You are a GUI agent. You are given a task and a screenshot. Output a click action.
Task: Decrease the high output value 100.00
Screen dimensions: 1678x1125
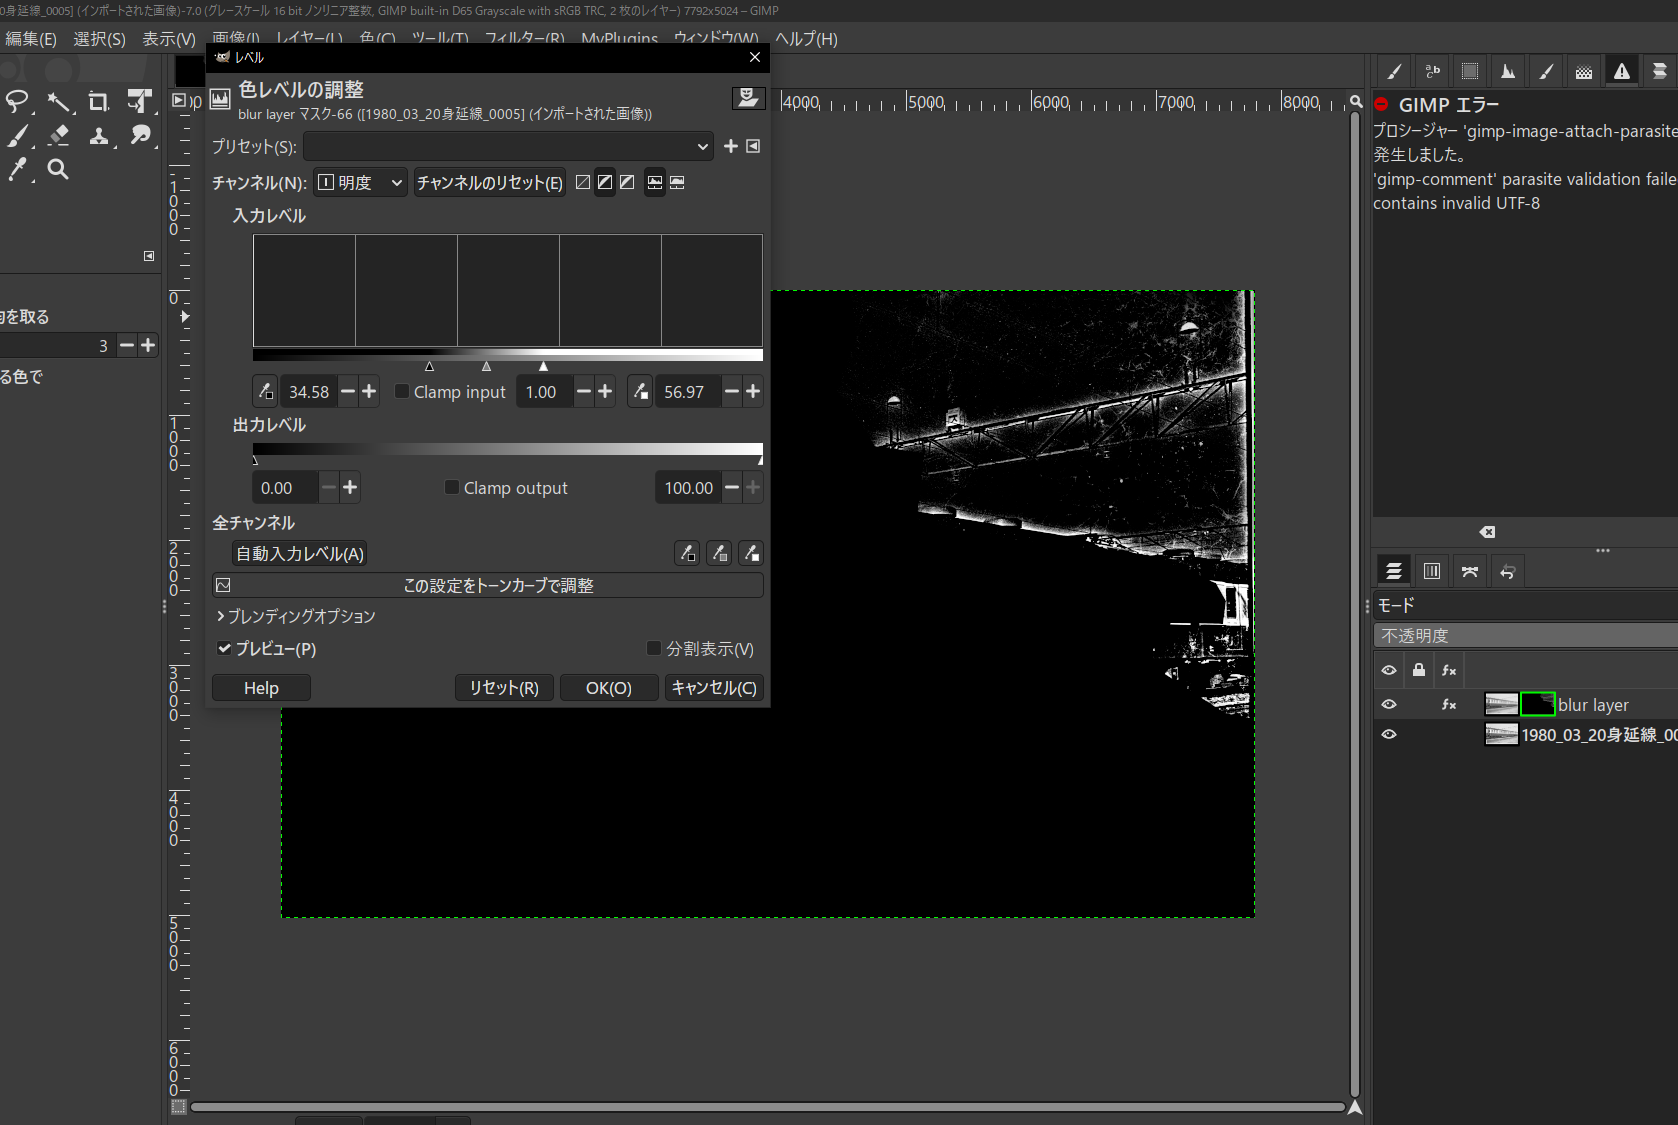[732, 487]
